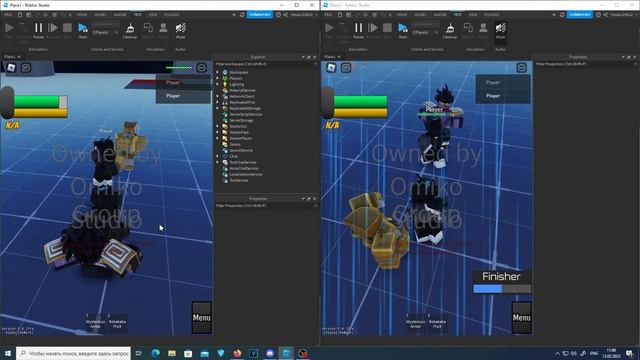640x360 pixels.
Task: Select Rokakaka Fruit hotbar slot in right viewport
Action: 437,322
